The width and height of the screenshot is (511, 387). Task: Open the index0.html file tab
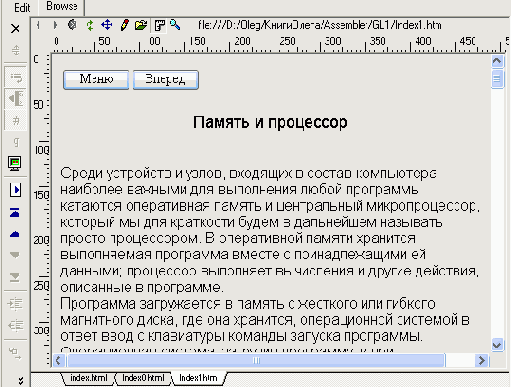[143, 378]
